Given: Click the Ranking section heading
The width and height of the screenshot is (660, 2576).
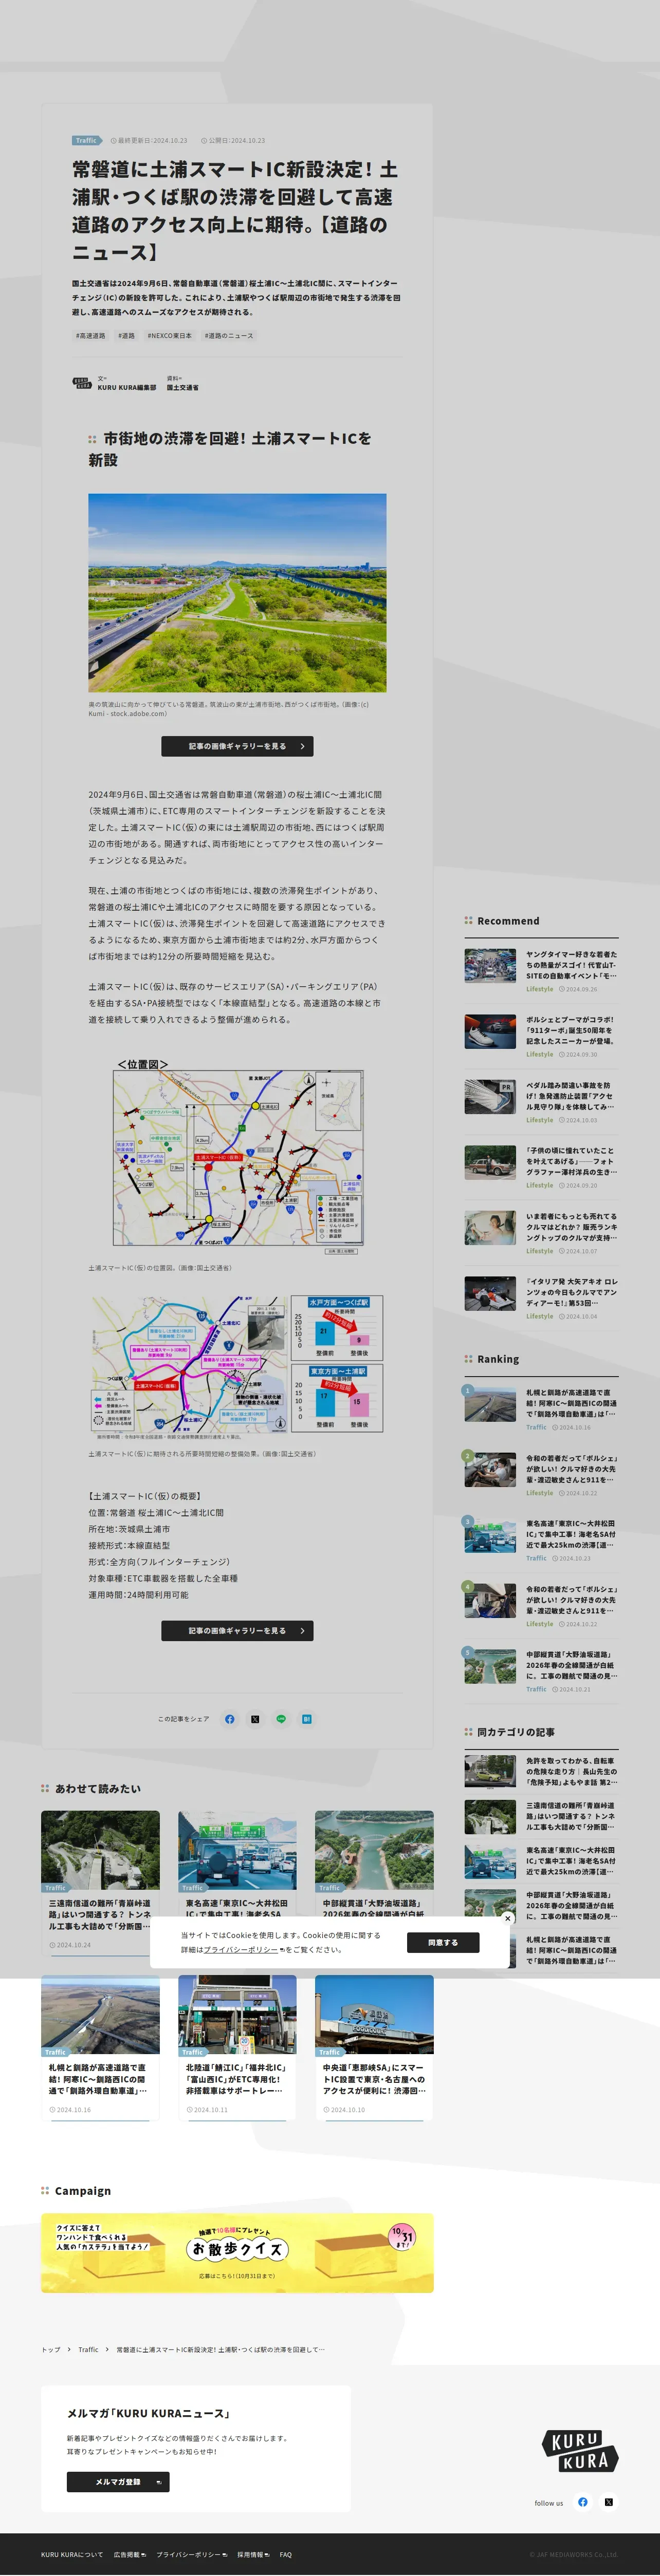Looking at the screenshot, I should click(x=497, y=1359).
